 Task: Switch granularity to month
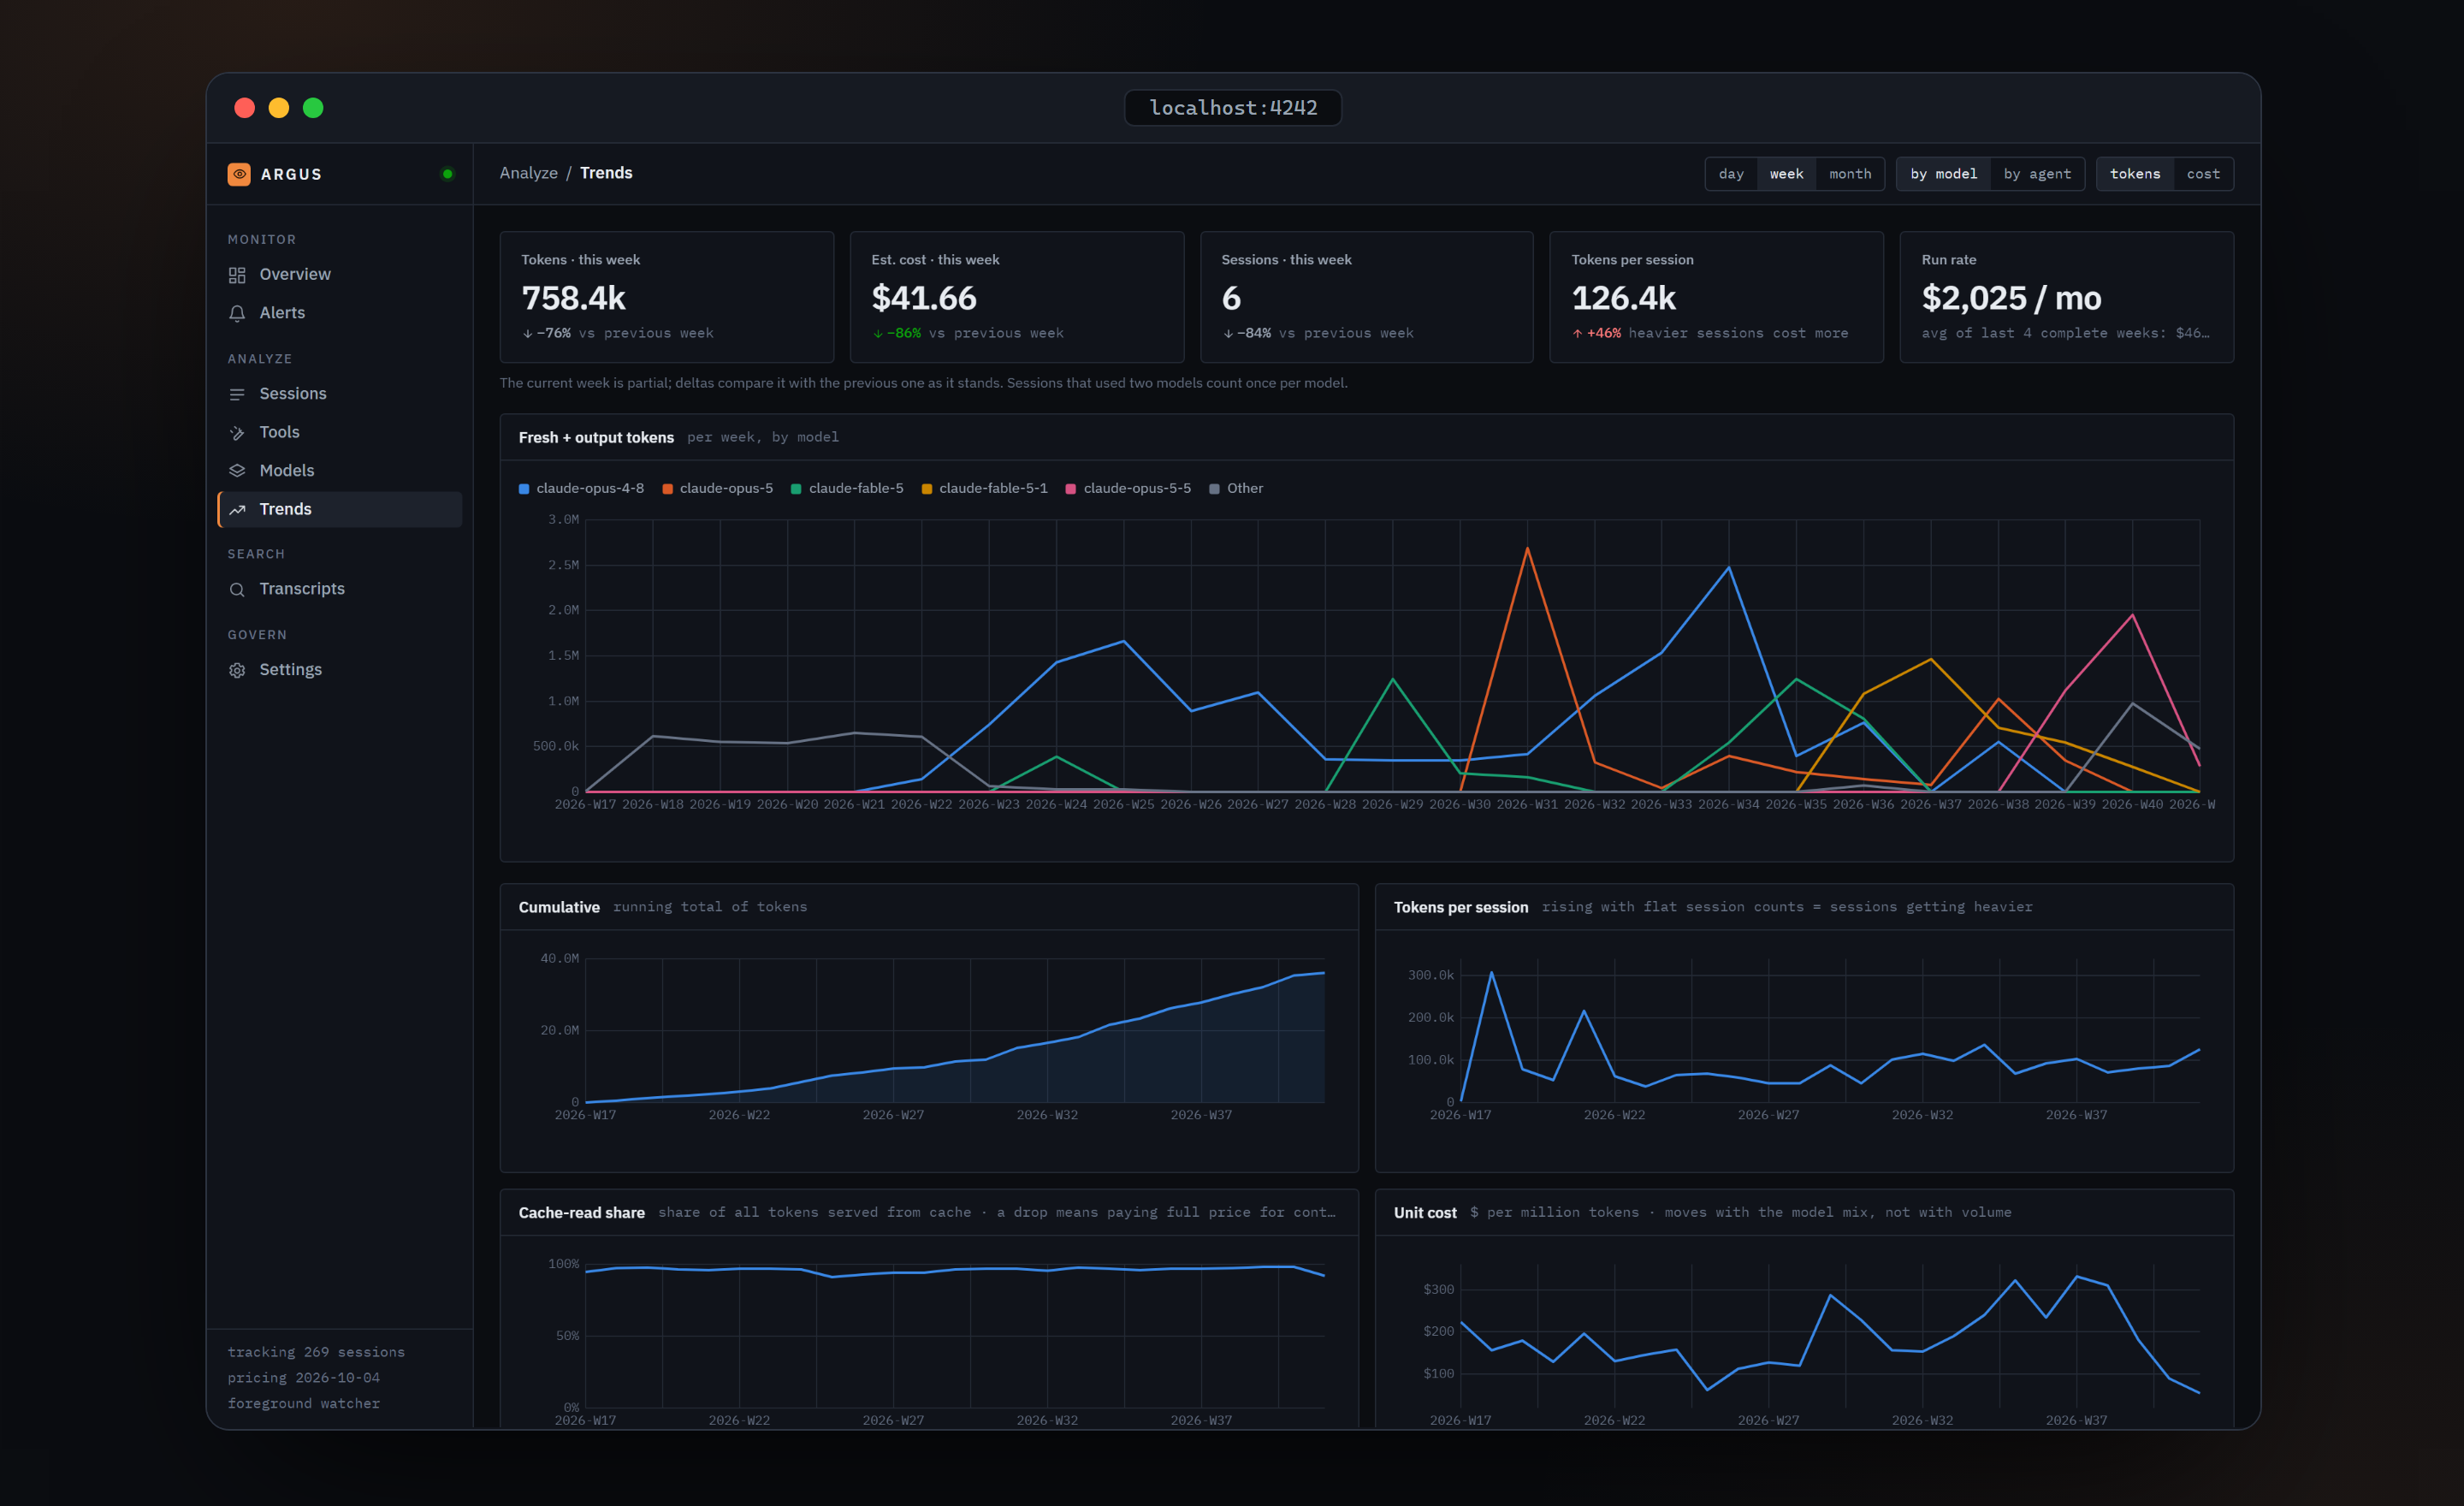coord(1850,174)
